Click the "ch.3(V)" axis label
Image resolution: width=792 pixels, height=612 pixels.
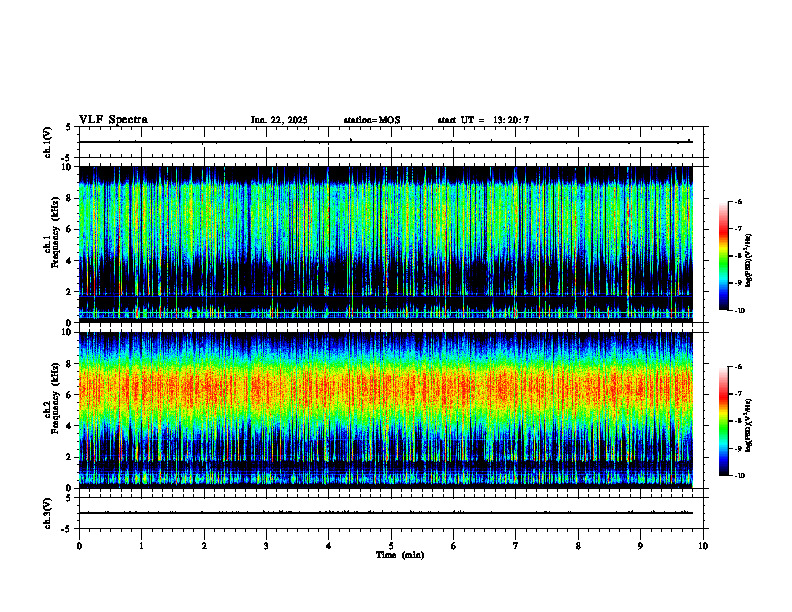tap(47, 513)
